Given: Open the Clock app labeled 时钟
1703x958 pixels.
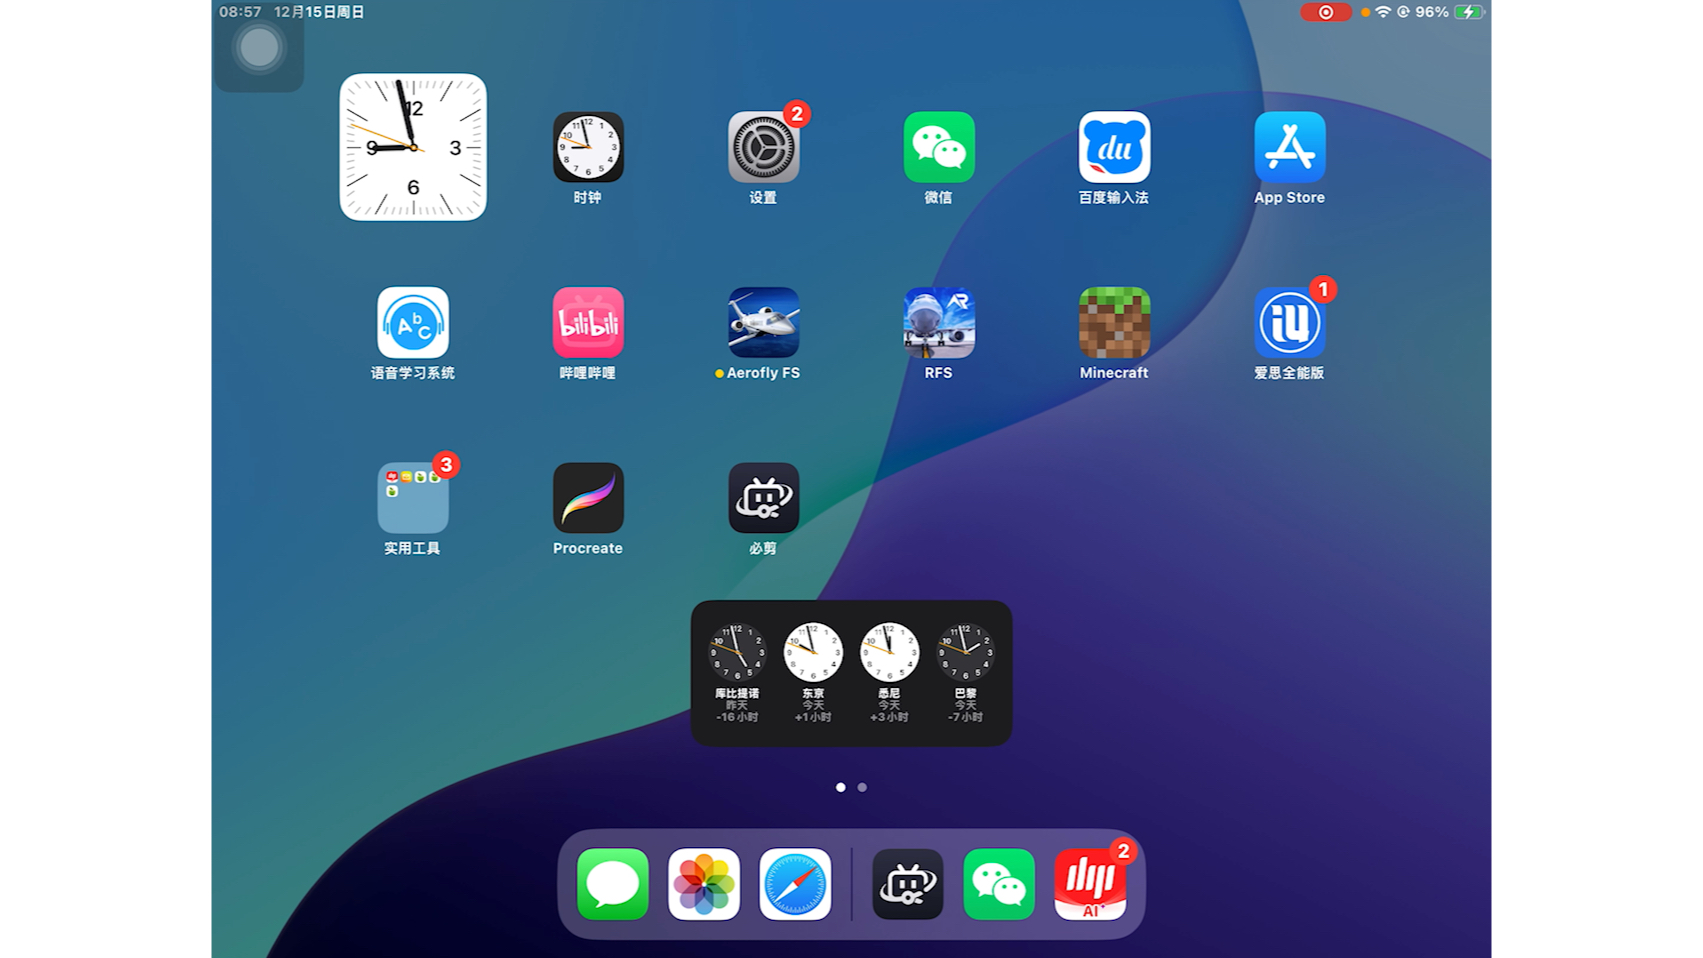Looking at the screenshot, I should point(588,147).
